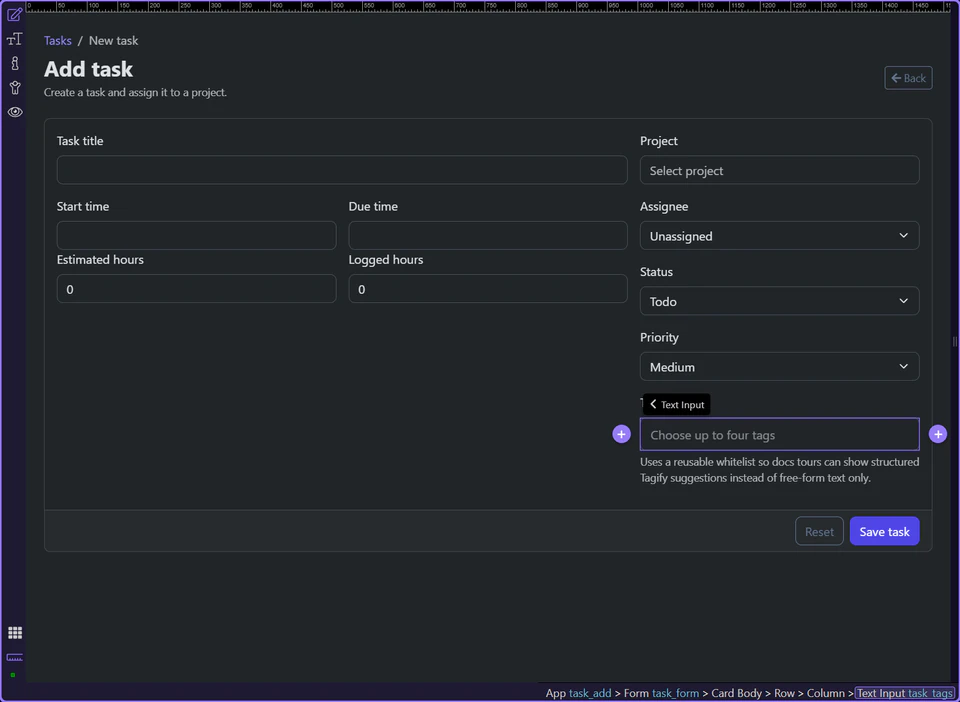Image resolution: width=960 pixels, height=702 pixels.
Task: Select Column in the breadcrumb path
Action: pyautogui.click(x=826, y=693)
